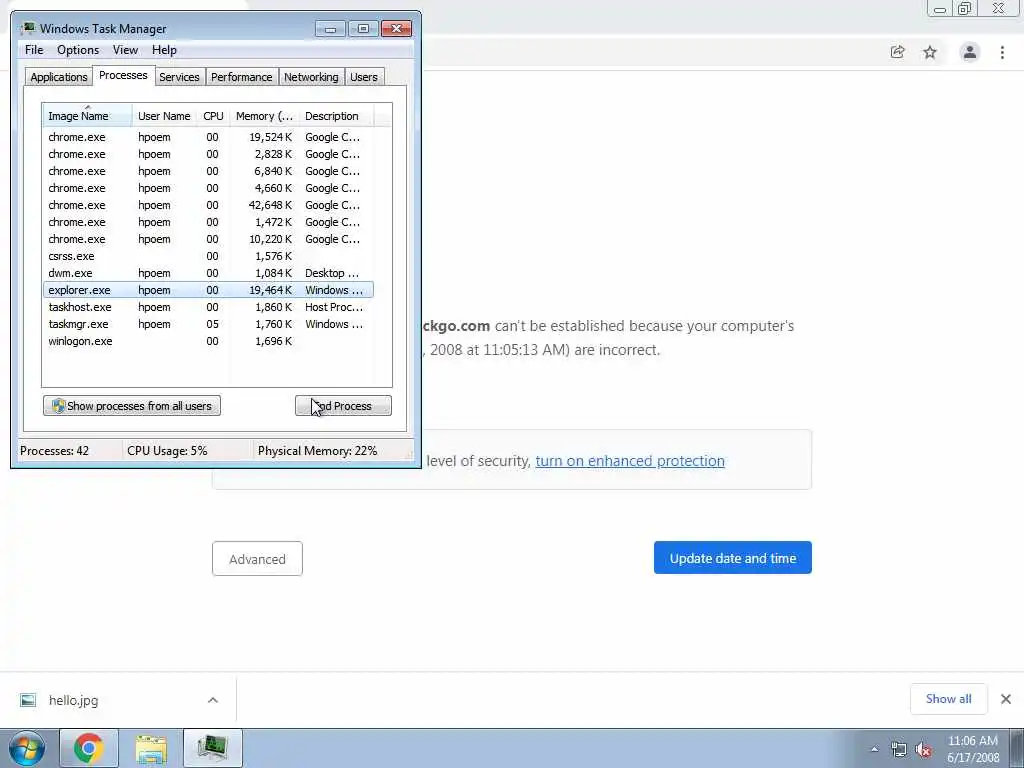Screen dimensions: 1024x768
Task: Click the Windows Start orb
Action: [x=27, y=748]
